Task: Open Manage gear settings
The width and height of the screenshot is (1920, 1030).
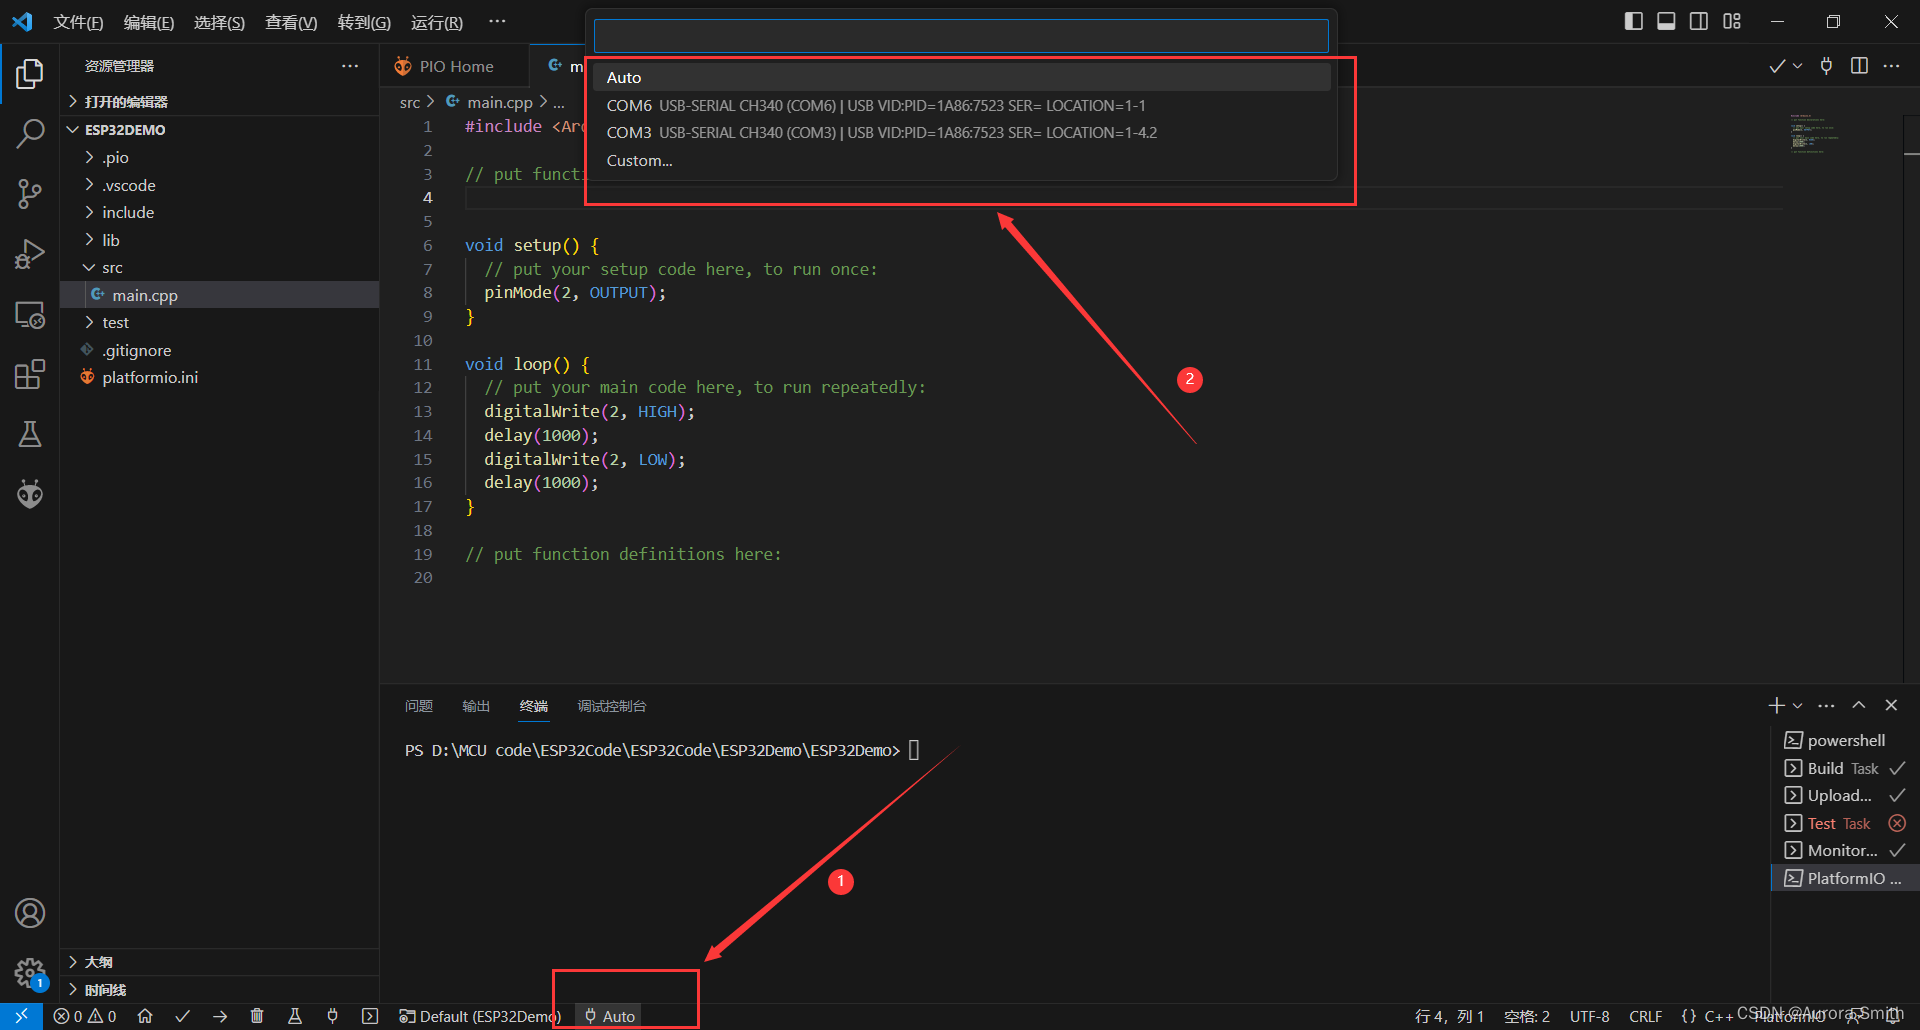Action: 30,973
